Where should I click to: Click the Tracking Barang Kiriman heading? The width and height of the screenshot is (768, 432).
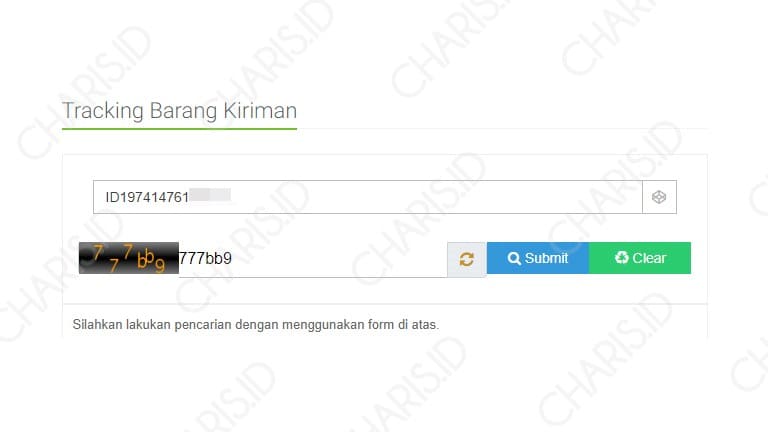[179, 111]
